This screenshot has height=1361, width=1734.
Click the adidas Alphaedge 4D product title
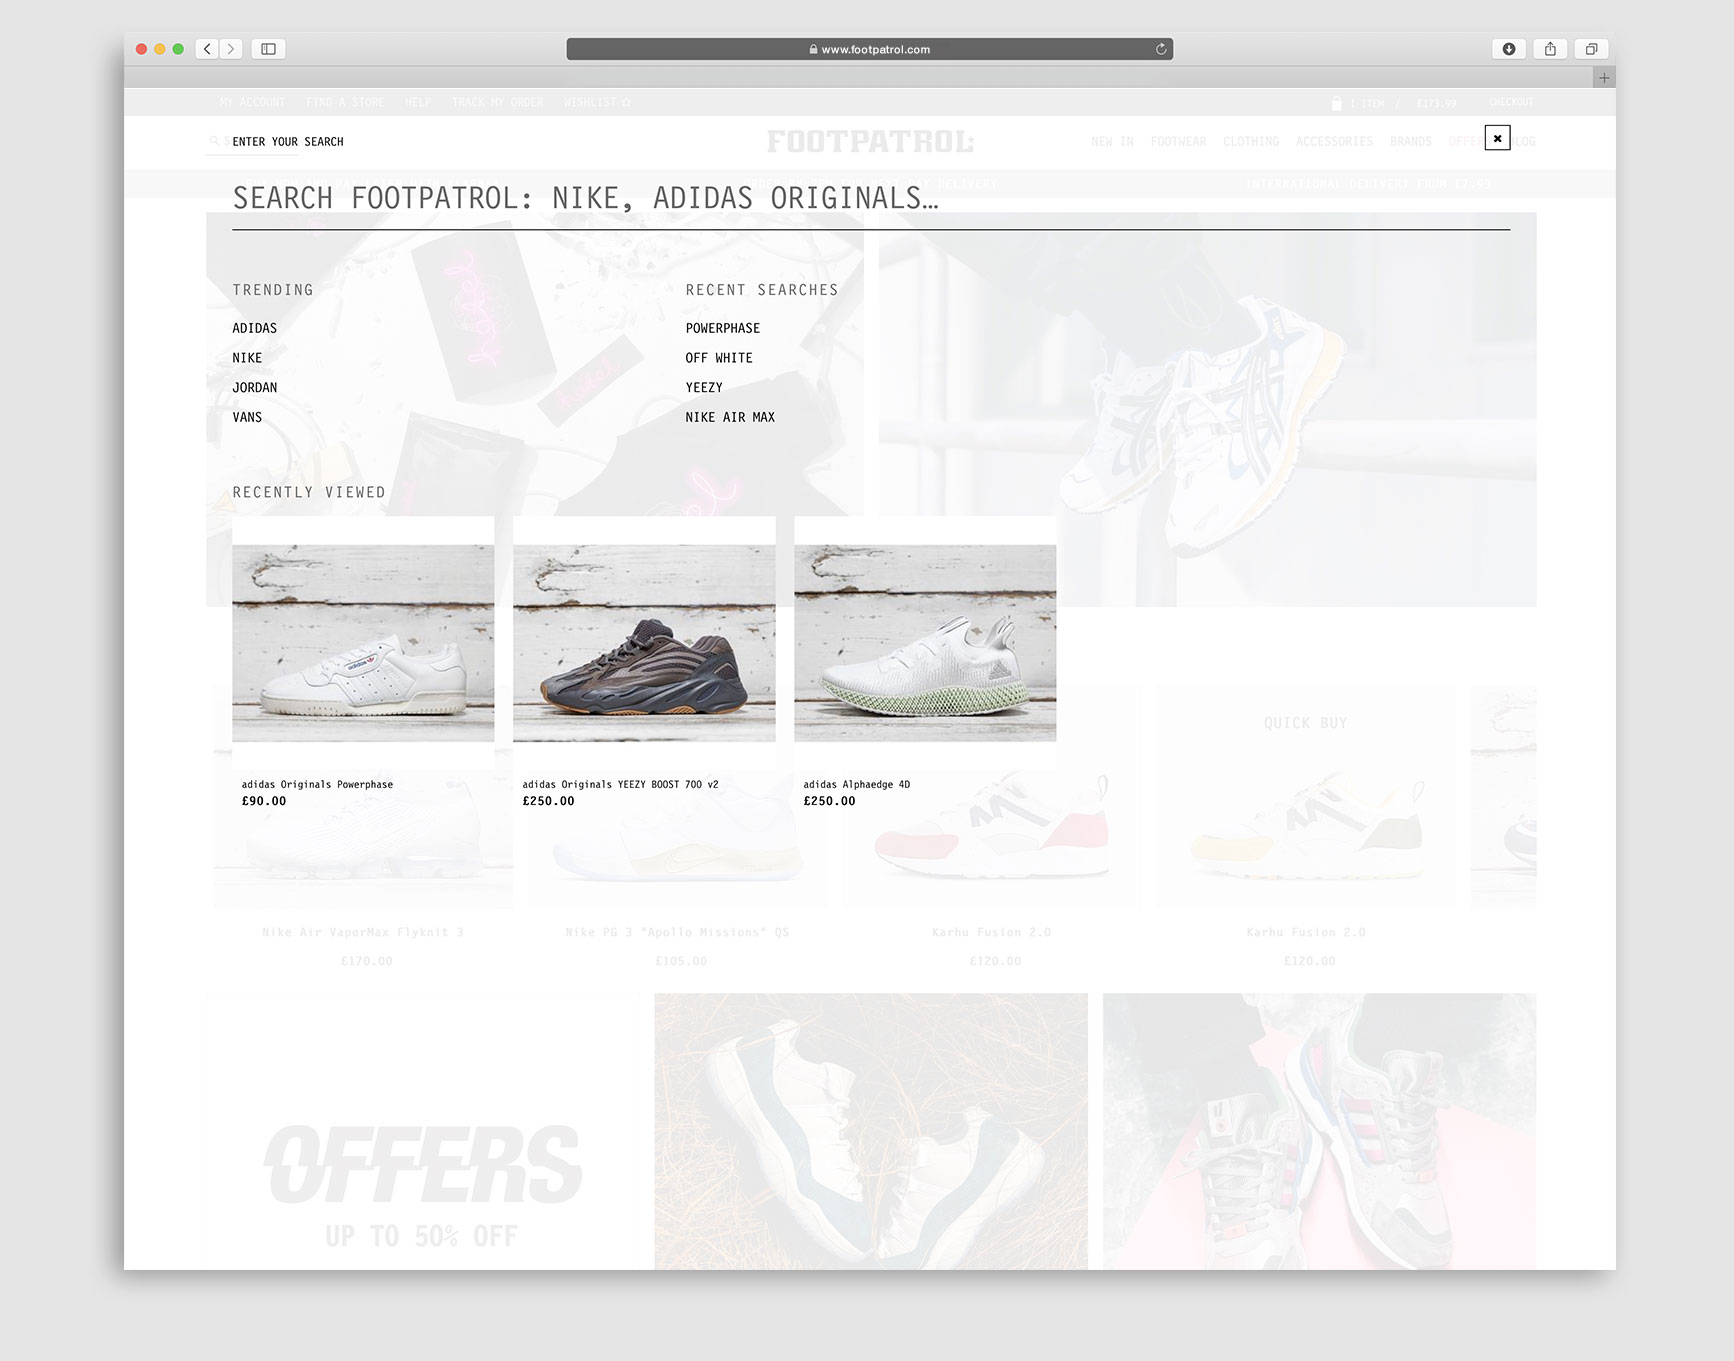point(857,785)
